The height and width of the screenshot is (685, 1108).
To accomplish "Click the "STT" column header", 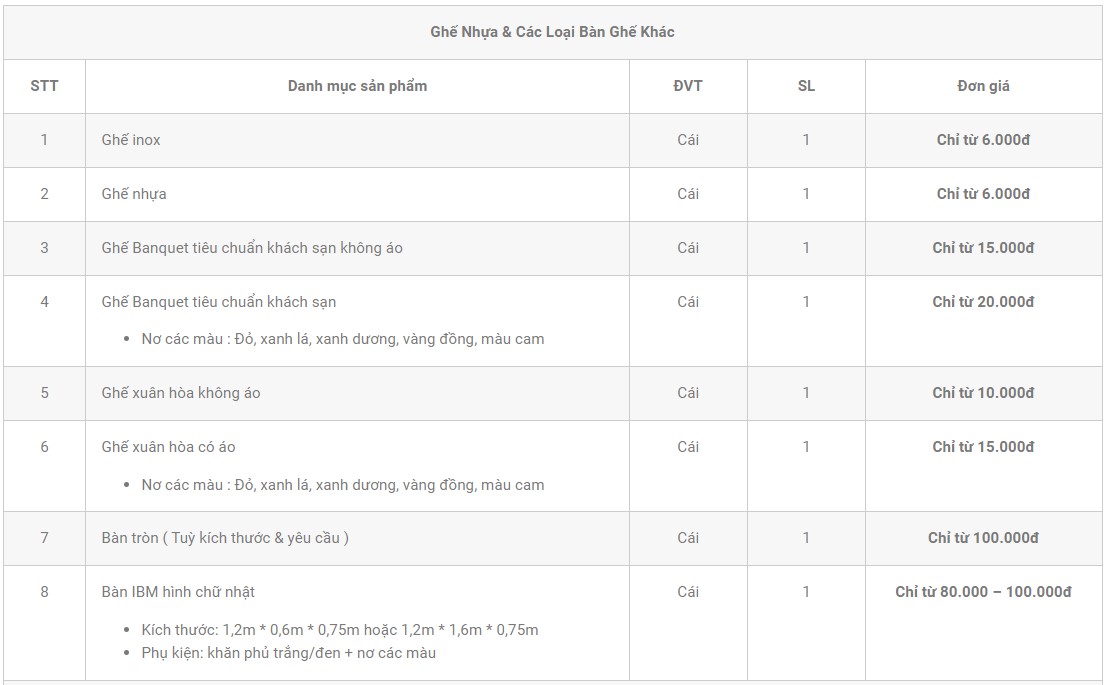I will (x=44, y=86).
